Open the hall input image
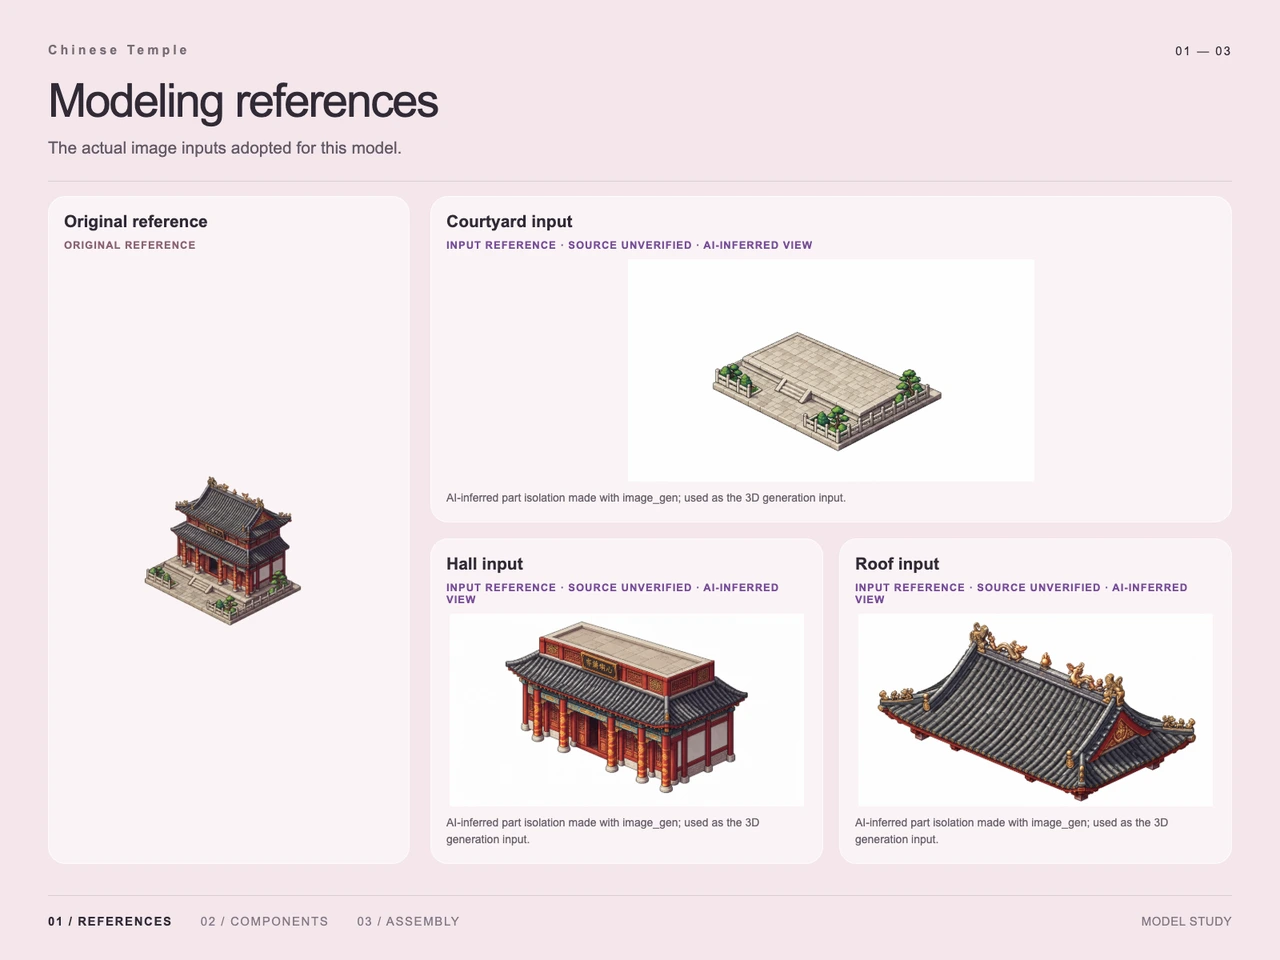1280x960 pixels. [x=627, y=709]
